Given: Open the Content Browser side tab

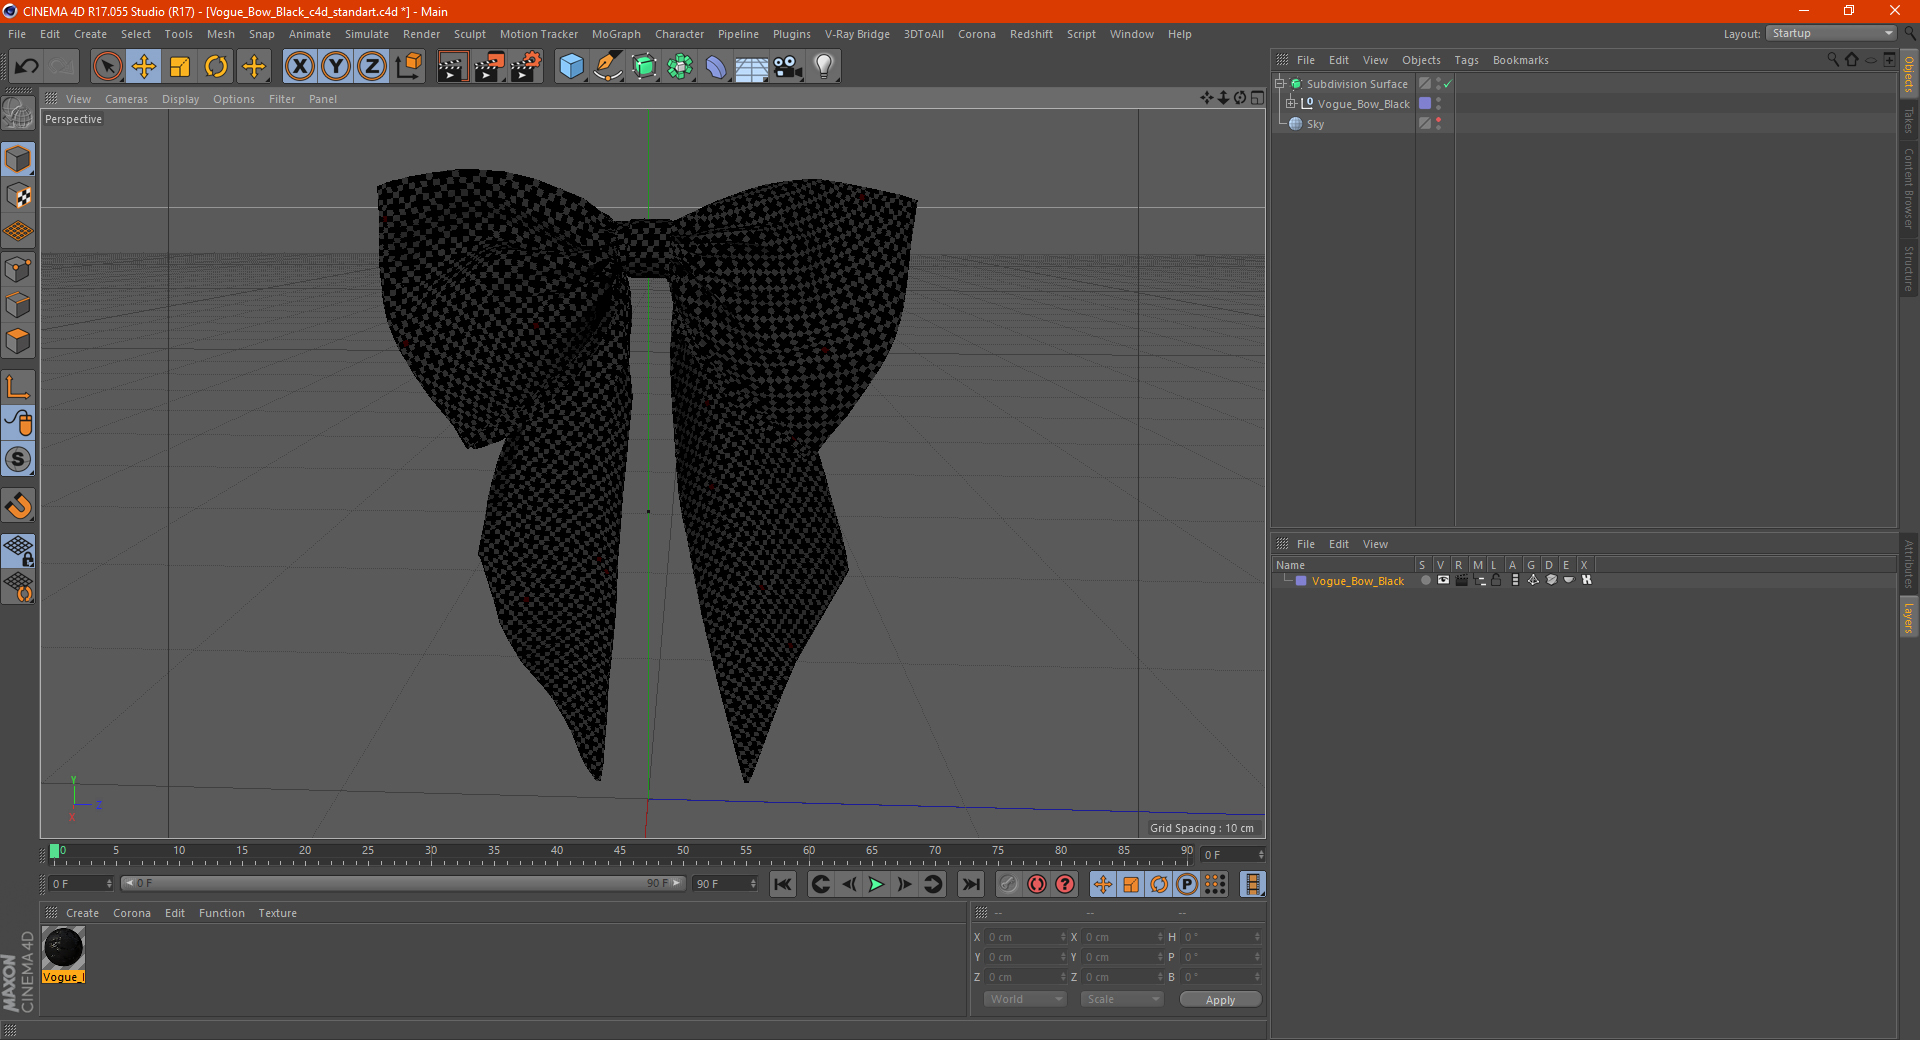Looking at the screenshot, I should (1908, 189).
